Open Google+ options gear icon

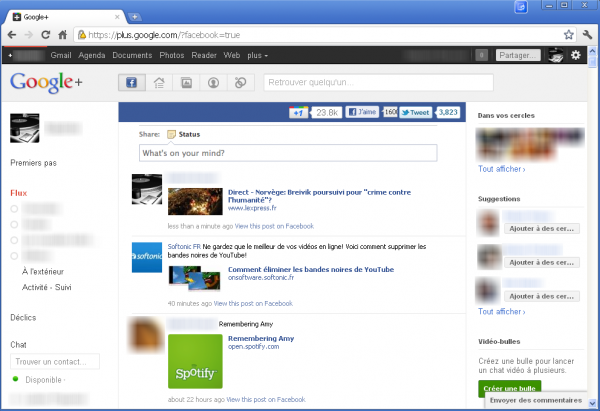[576, 55]
